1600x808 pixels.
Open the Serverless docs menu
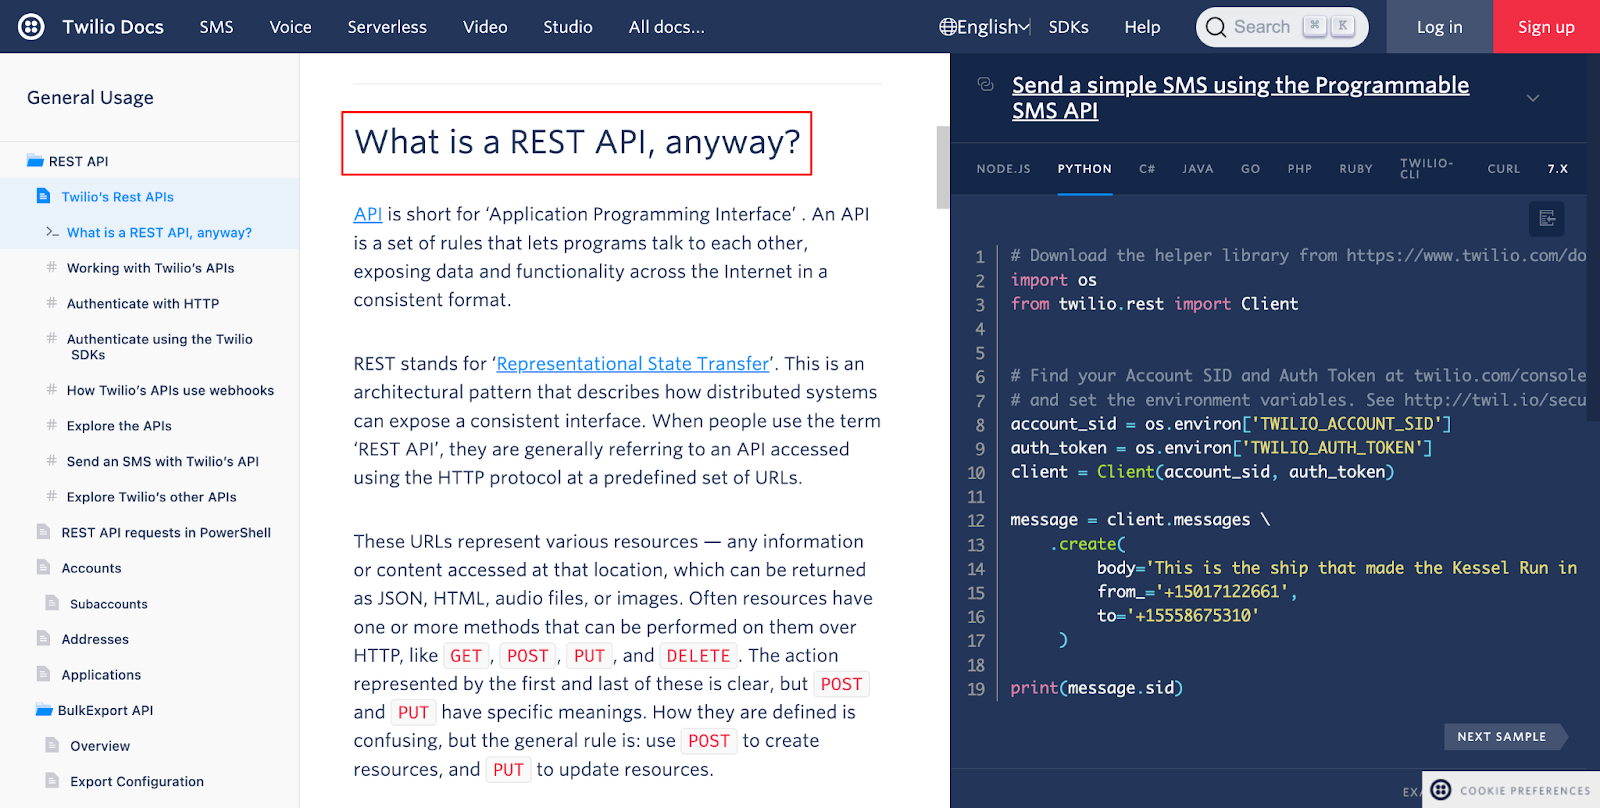click(x=387, y=27)
